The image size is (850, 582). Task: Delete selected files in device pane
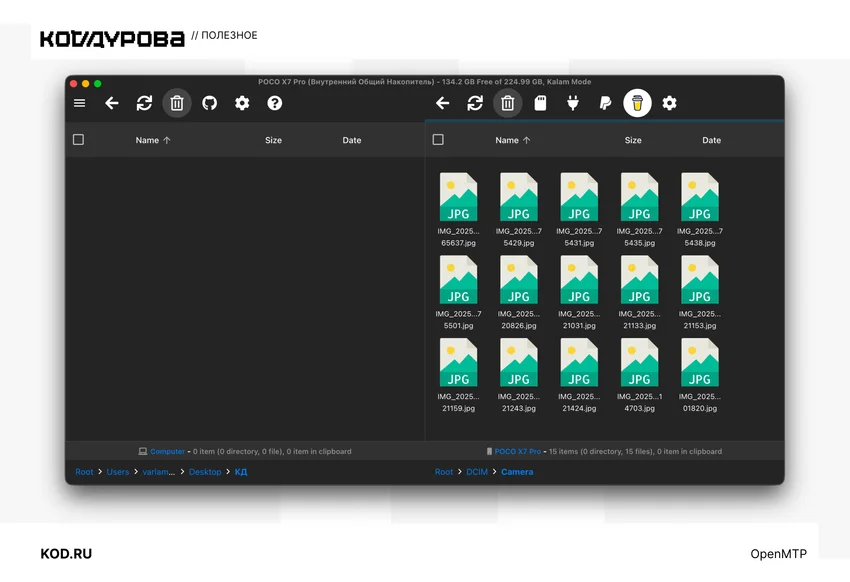click(x=507, y=103)
